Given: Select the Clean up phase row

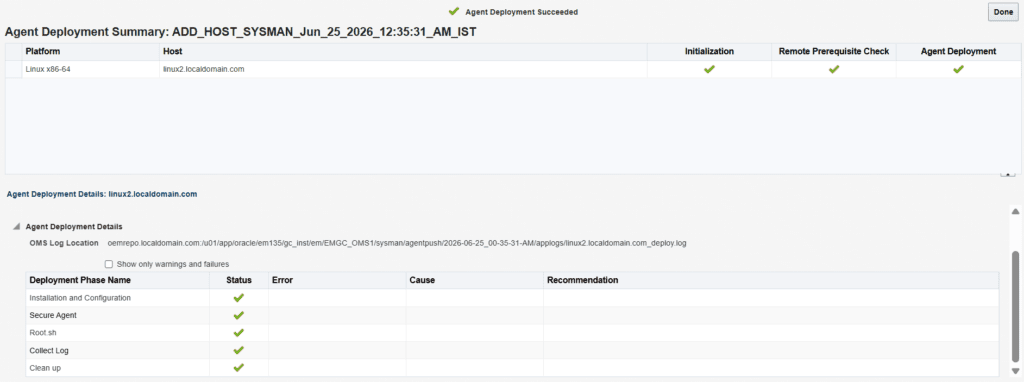Looking at the screenshot, I should click(x=512, y=368).
